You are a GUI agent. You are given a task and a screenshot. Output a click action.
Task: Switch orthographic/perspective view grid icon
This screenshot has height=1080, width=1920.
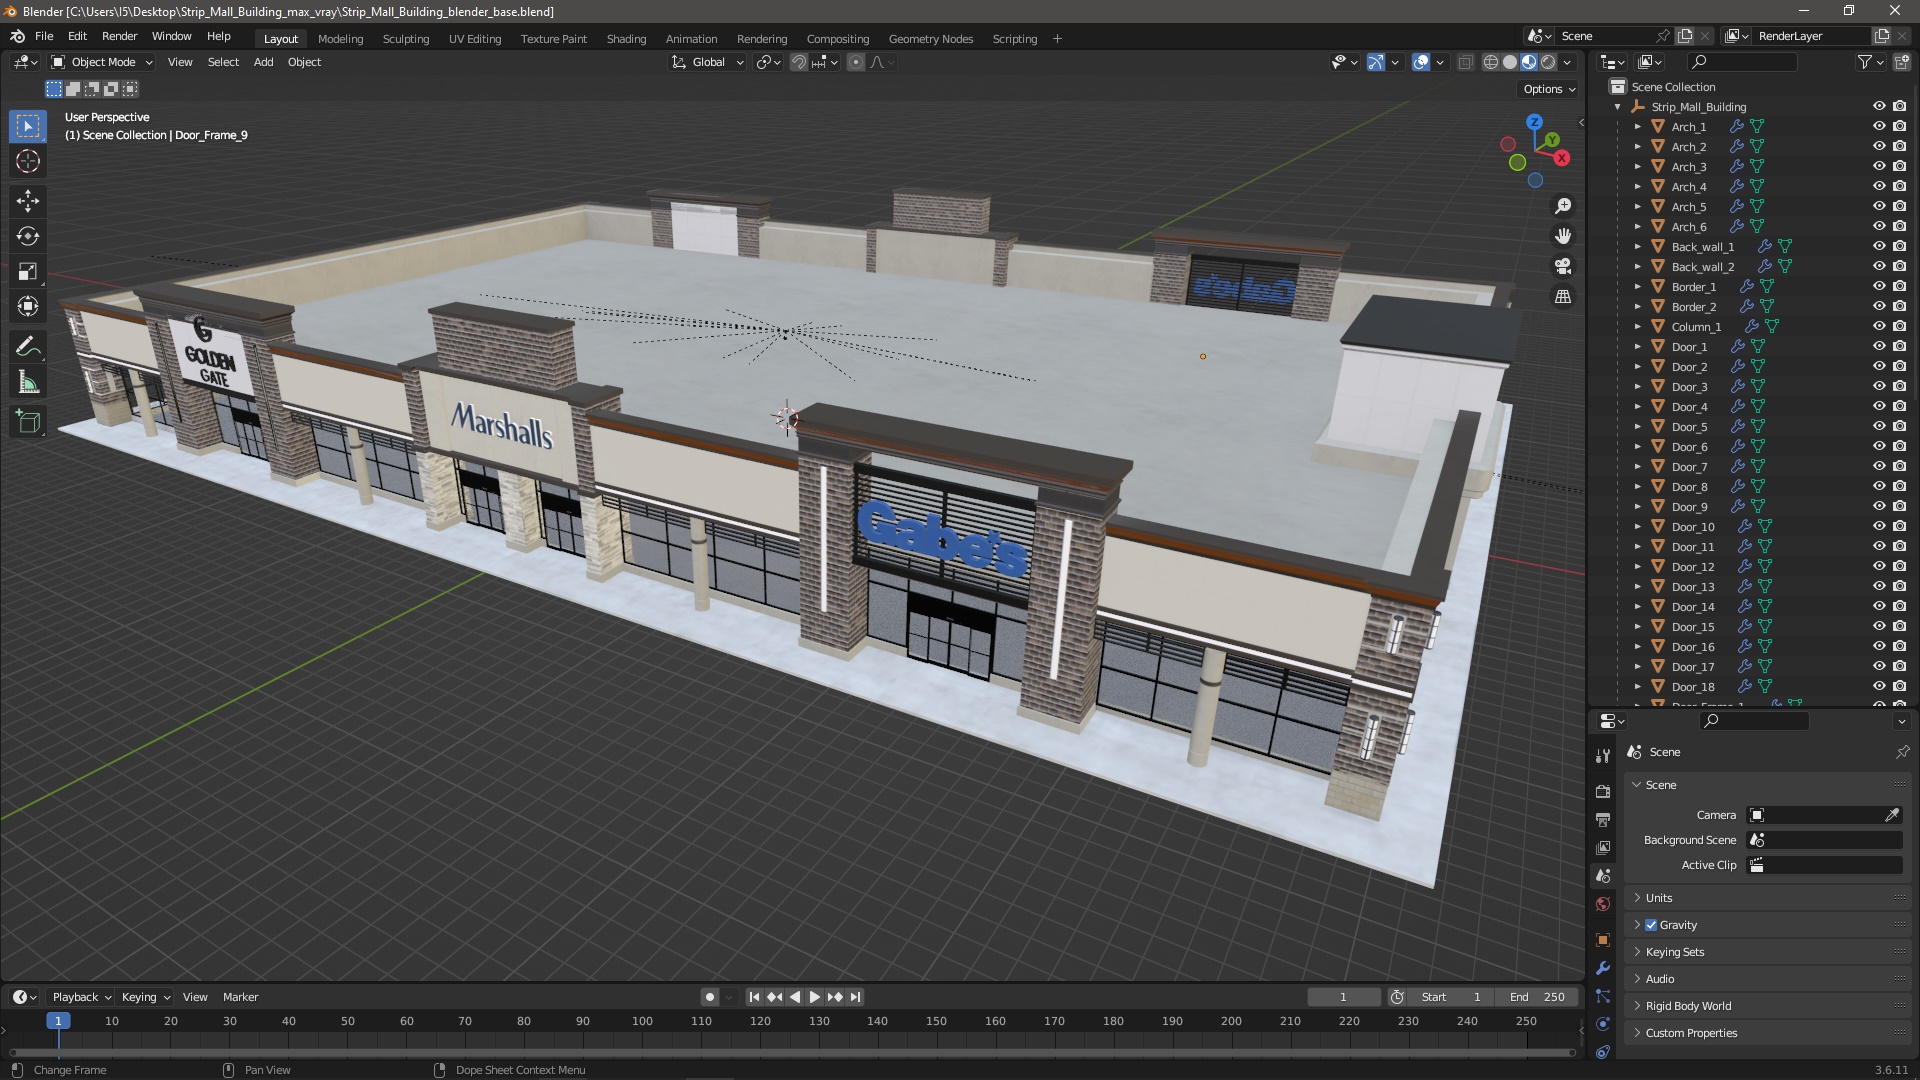tap(1563, 297)
